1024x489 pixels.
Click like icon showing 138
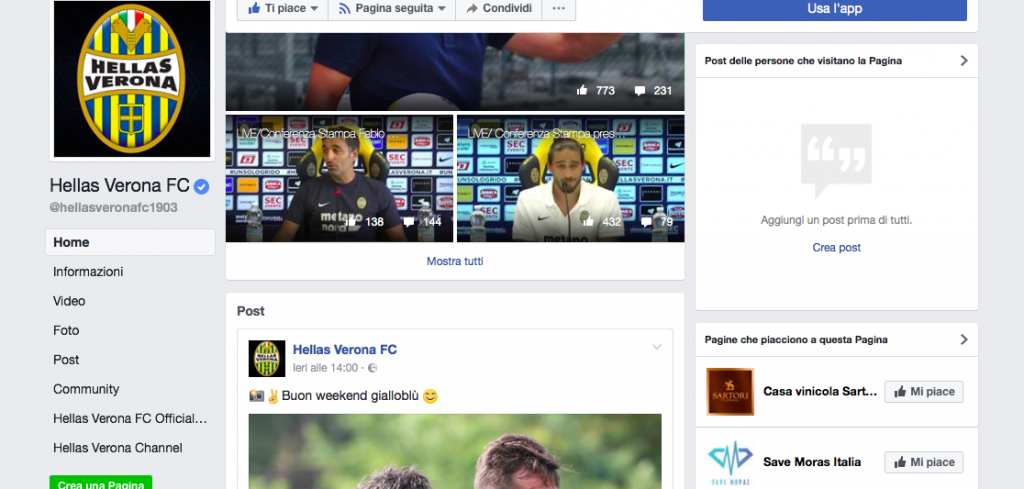(351, 222)
